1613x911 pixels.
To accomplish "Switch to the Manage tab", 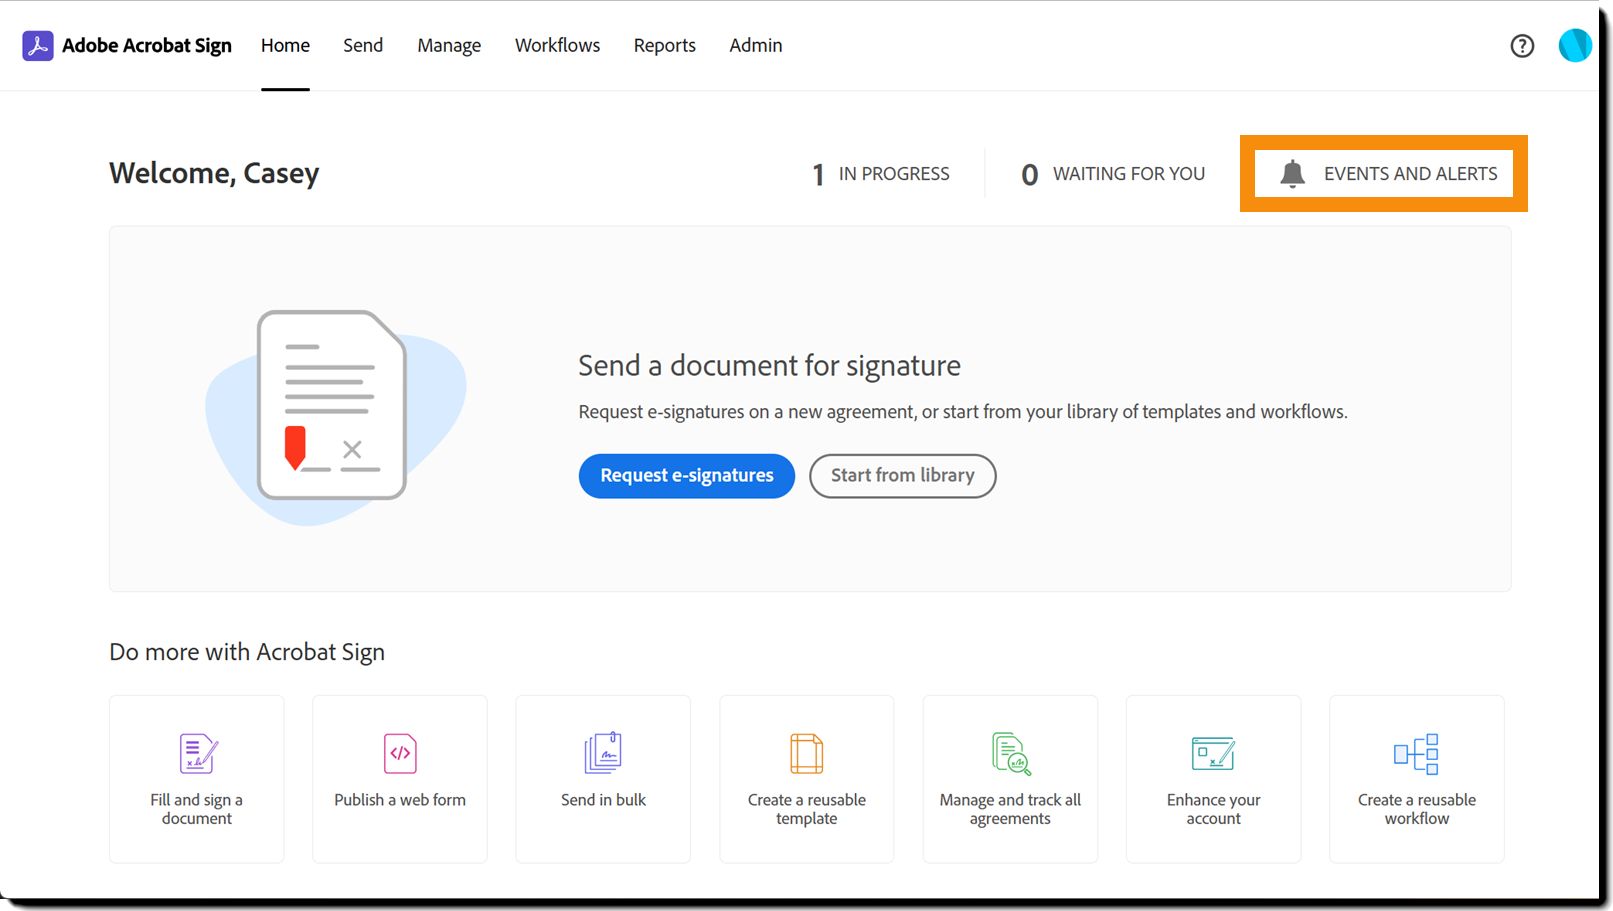I will (449, 46).
